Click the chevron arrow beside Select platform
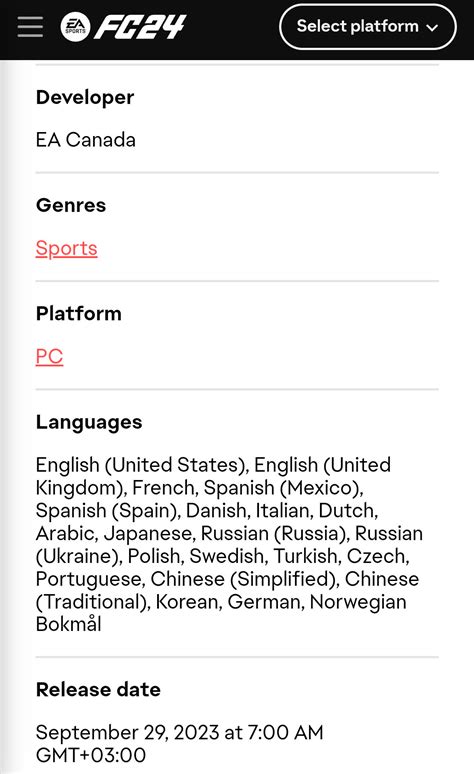The width and height of the screenshot is (474, 774). [x=432, y=28]
